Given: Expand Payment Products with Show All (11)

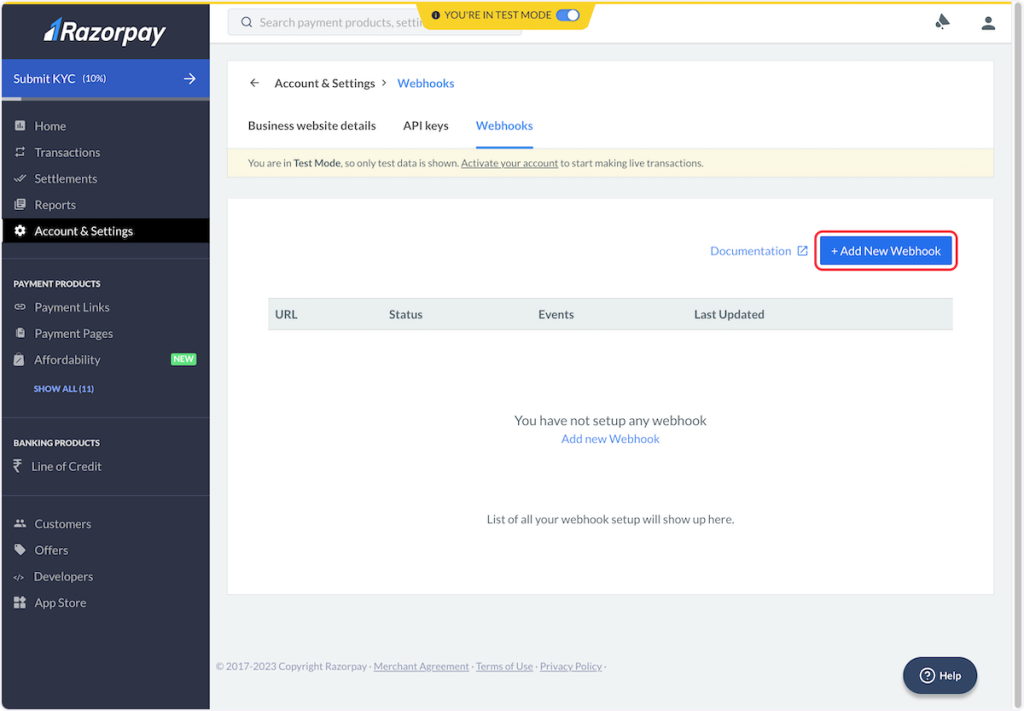Looking at the screenshot, I should [x=64, y=388].
